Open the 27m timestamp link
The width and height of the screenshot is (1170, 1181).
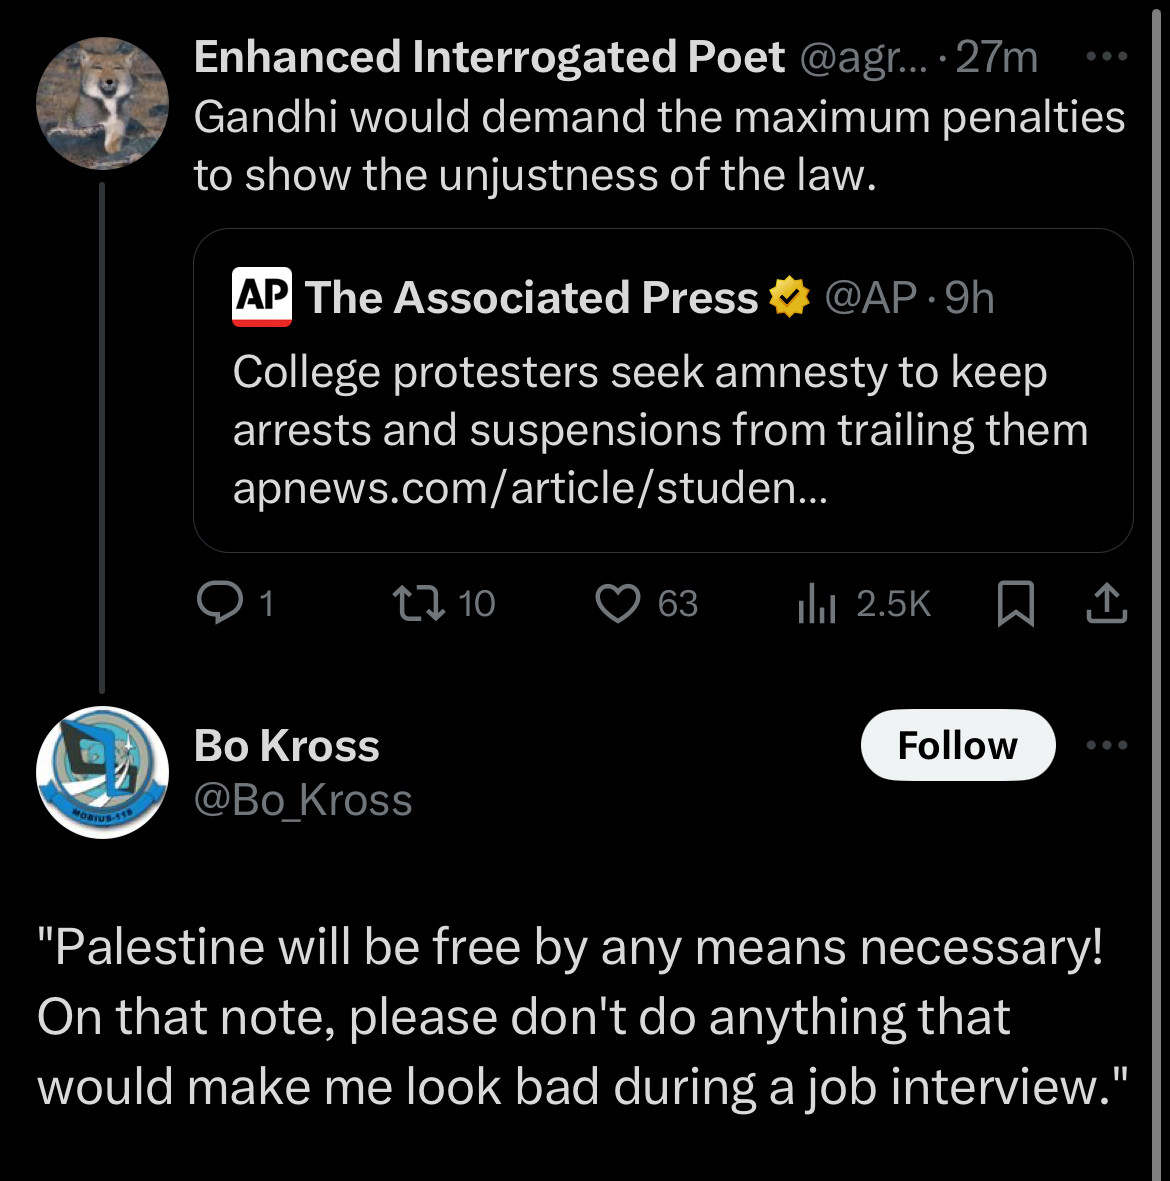point(996,57)
